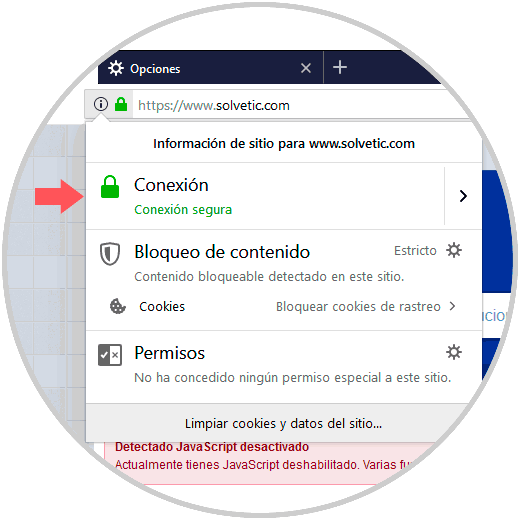Click the Opciones tab gear icon
The height and width of the screenshot is (520, 520).
[x=116, y=68]
